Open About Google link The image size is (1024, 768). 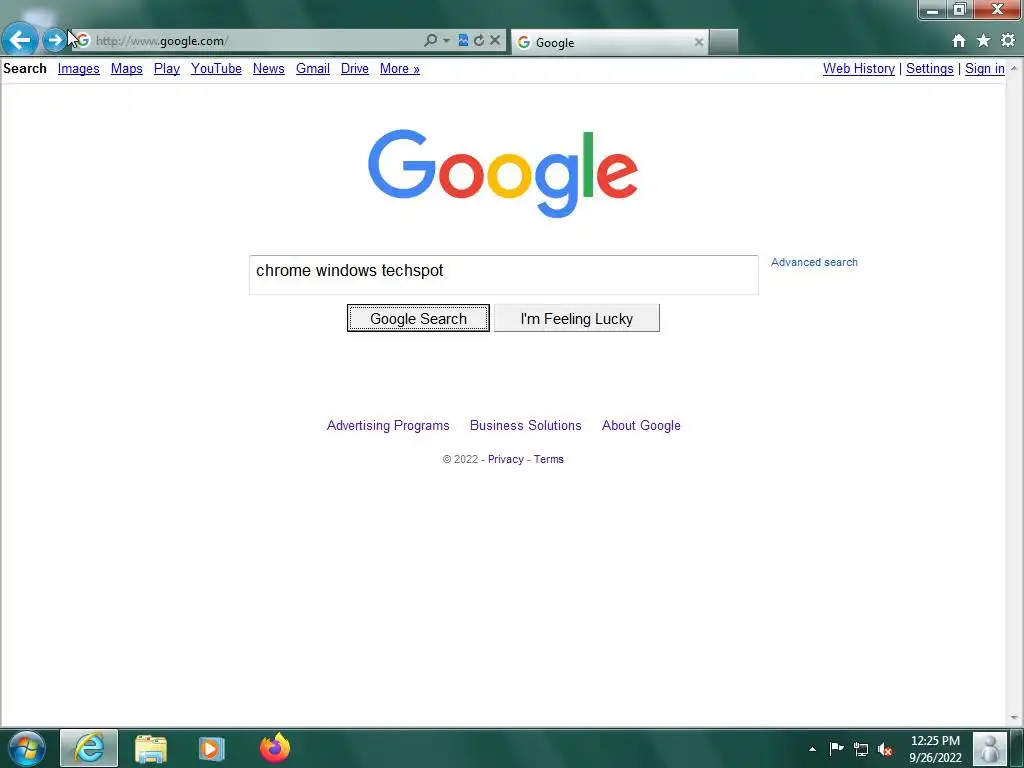tap(641, 425)
